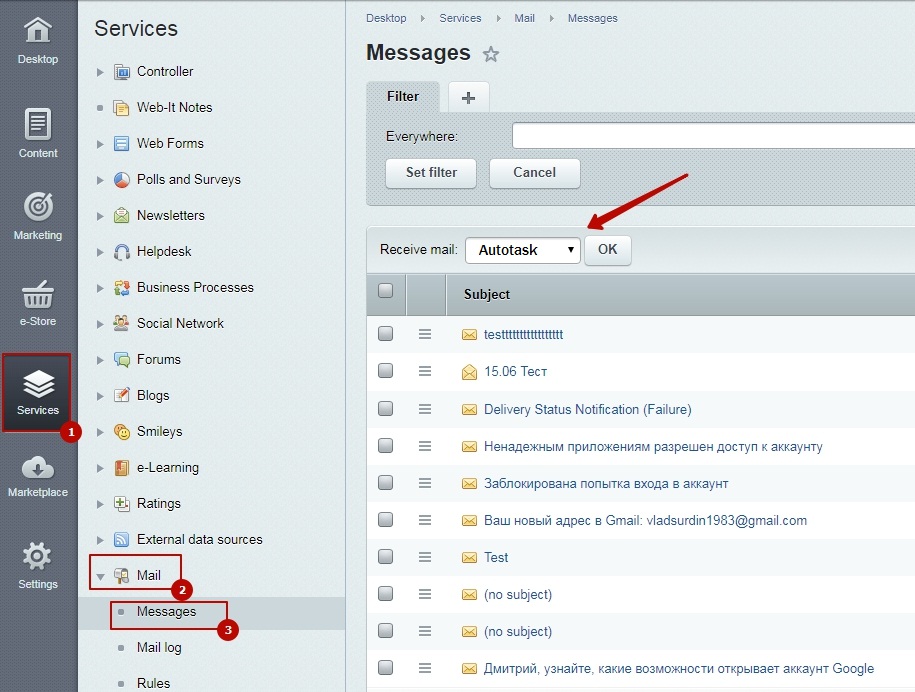Viewport: 915px width, 692px height.
Task: Click the Helpdesk headset icon
Action: pyautogui.click(x=121, y=252)
